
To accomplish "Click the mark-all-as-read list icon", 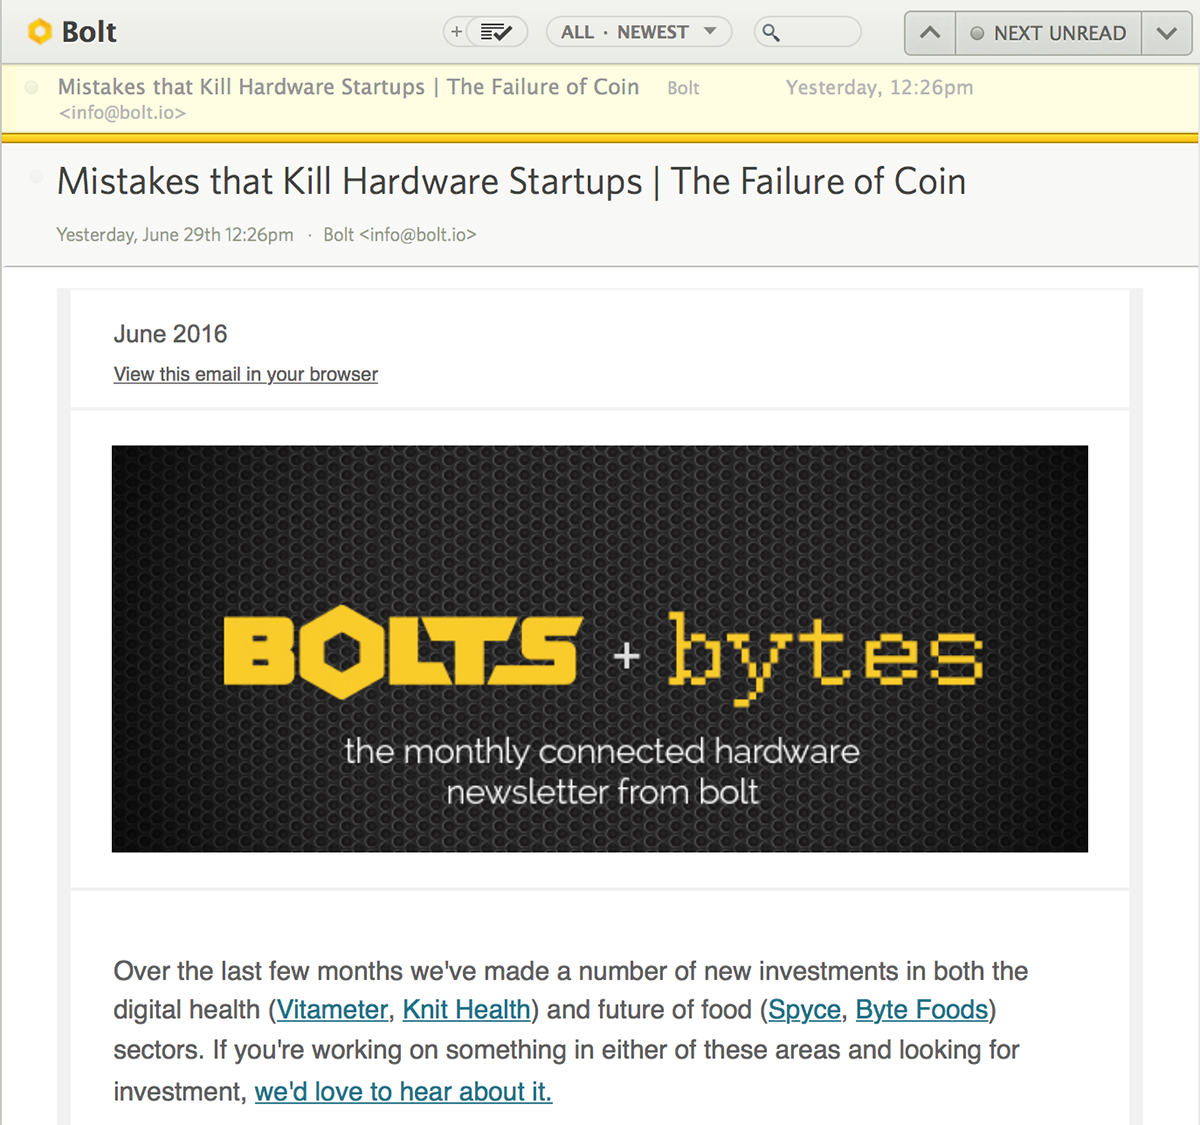I will coord(496,31).
